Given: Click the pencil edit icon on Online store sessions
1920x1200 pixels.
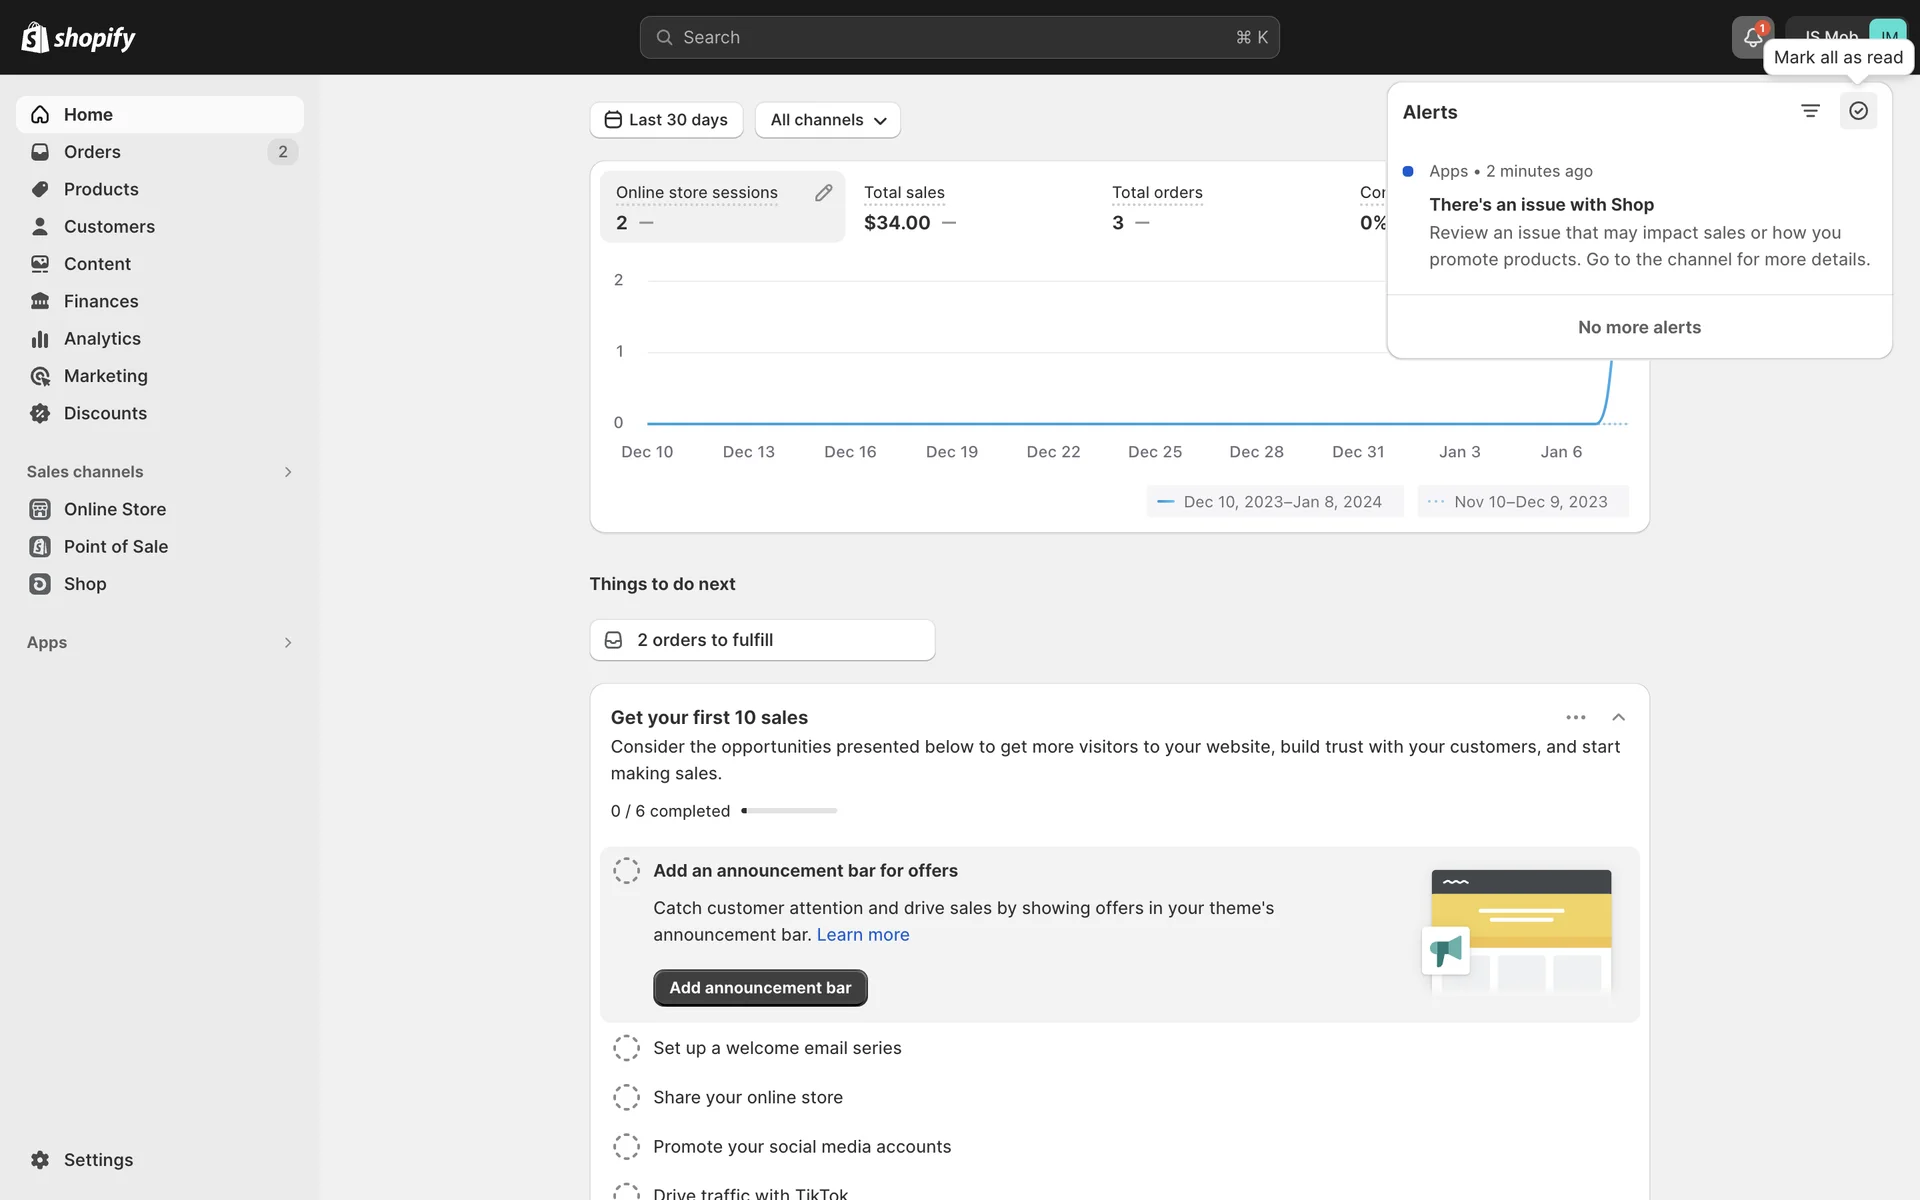Looking at the screenshot, I should [x=823, y=193].
